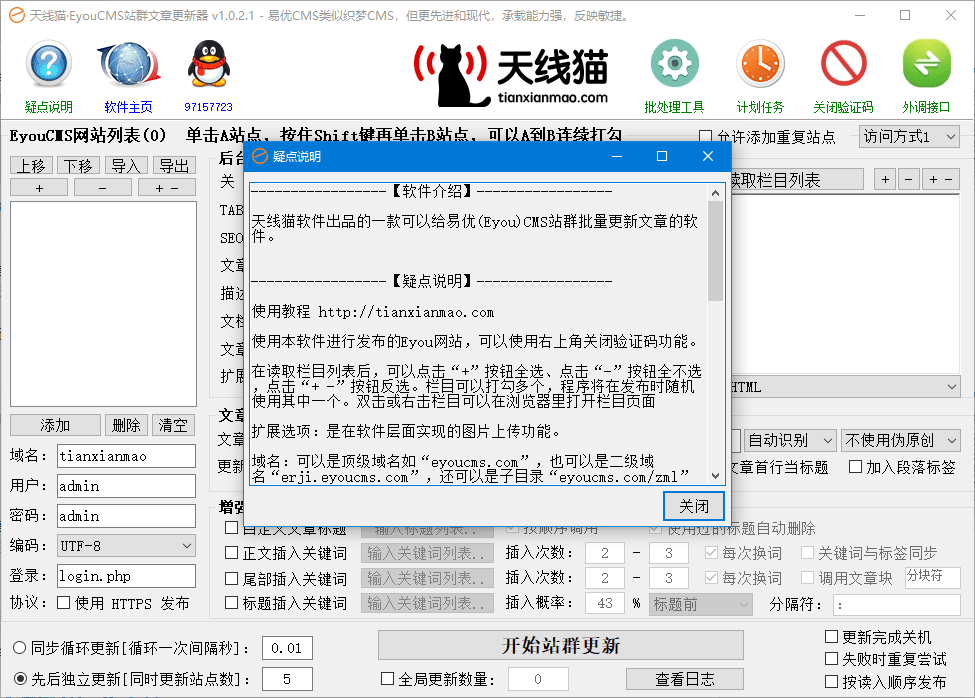Enable 全局更新数量 checkbox

pyautogui.click(x=387, y=679)
